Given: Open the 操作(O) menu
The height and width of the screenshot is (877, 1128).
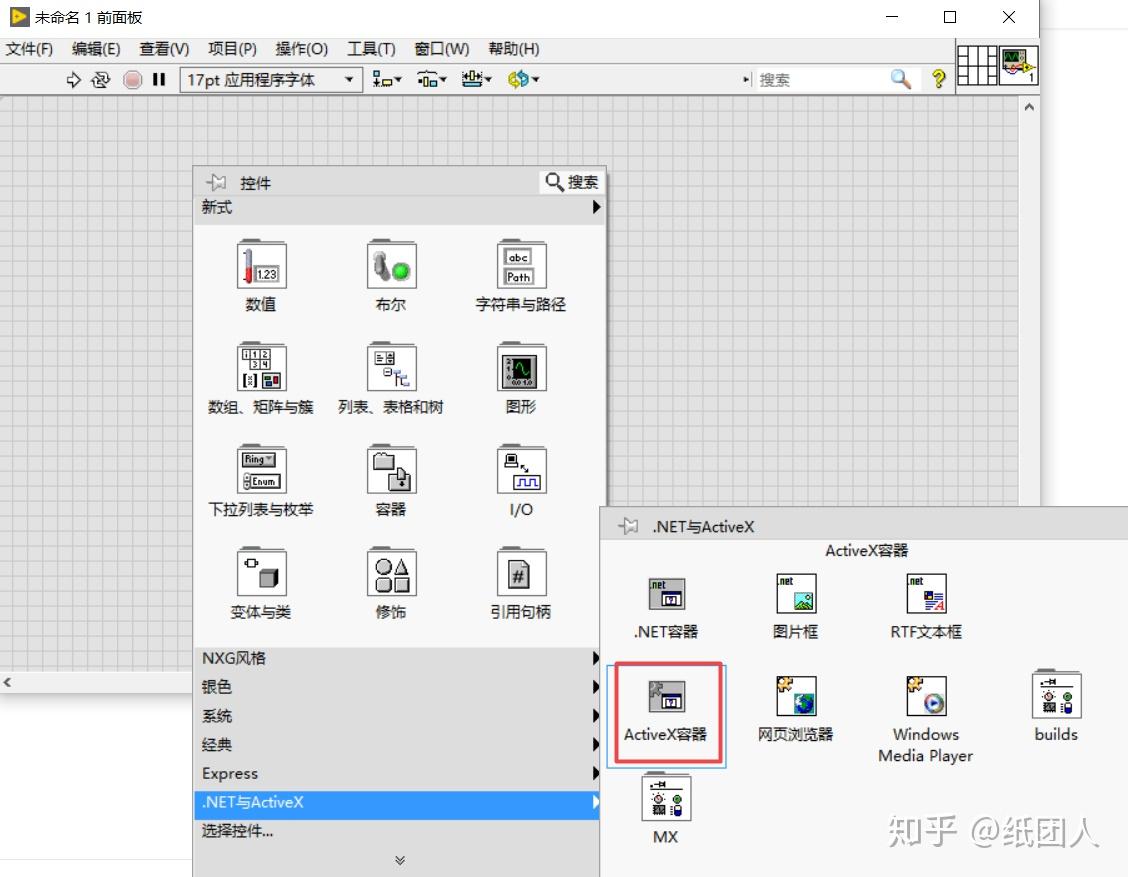Looking at the screenshot, I should (302, 49).
